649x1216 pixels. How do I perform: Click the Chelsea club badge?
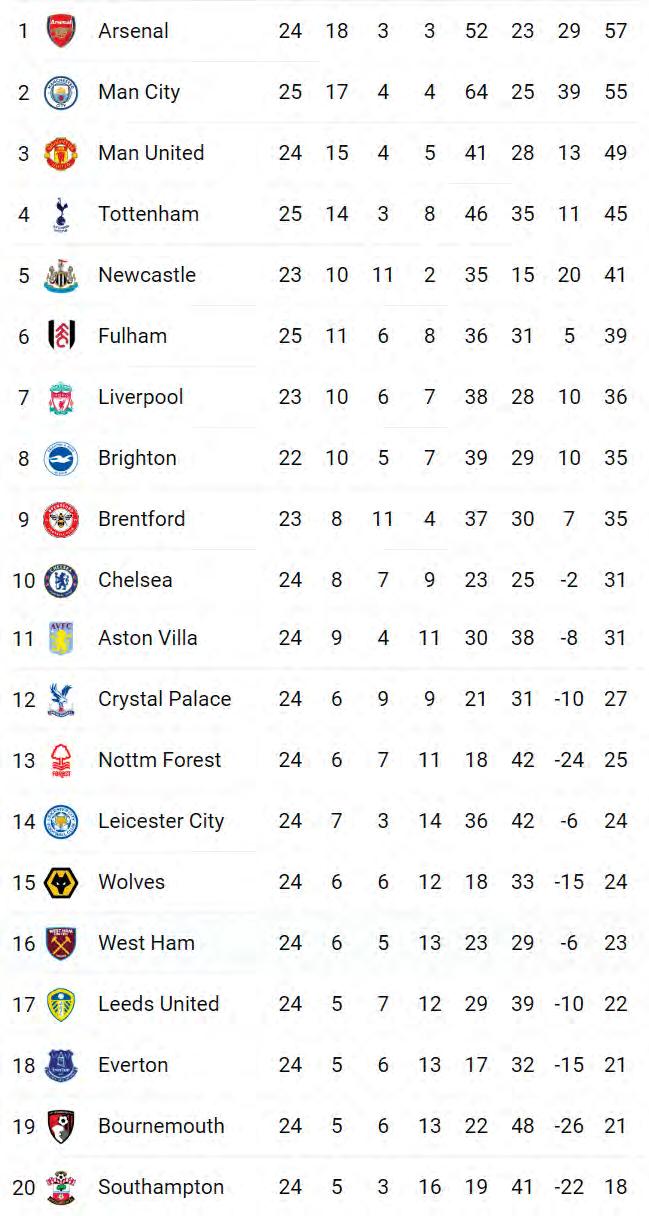coord(61,580)
